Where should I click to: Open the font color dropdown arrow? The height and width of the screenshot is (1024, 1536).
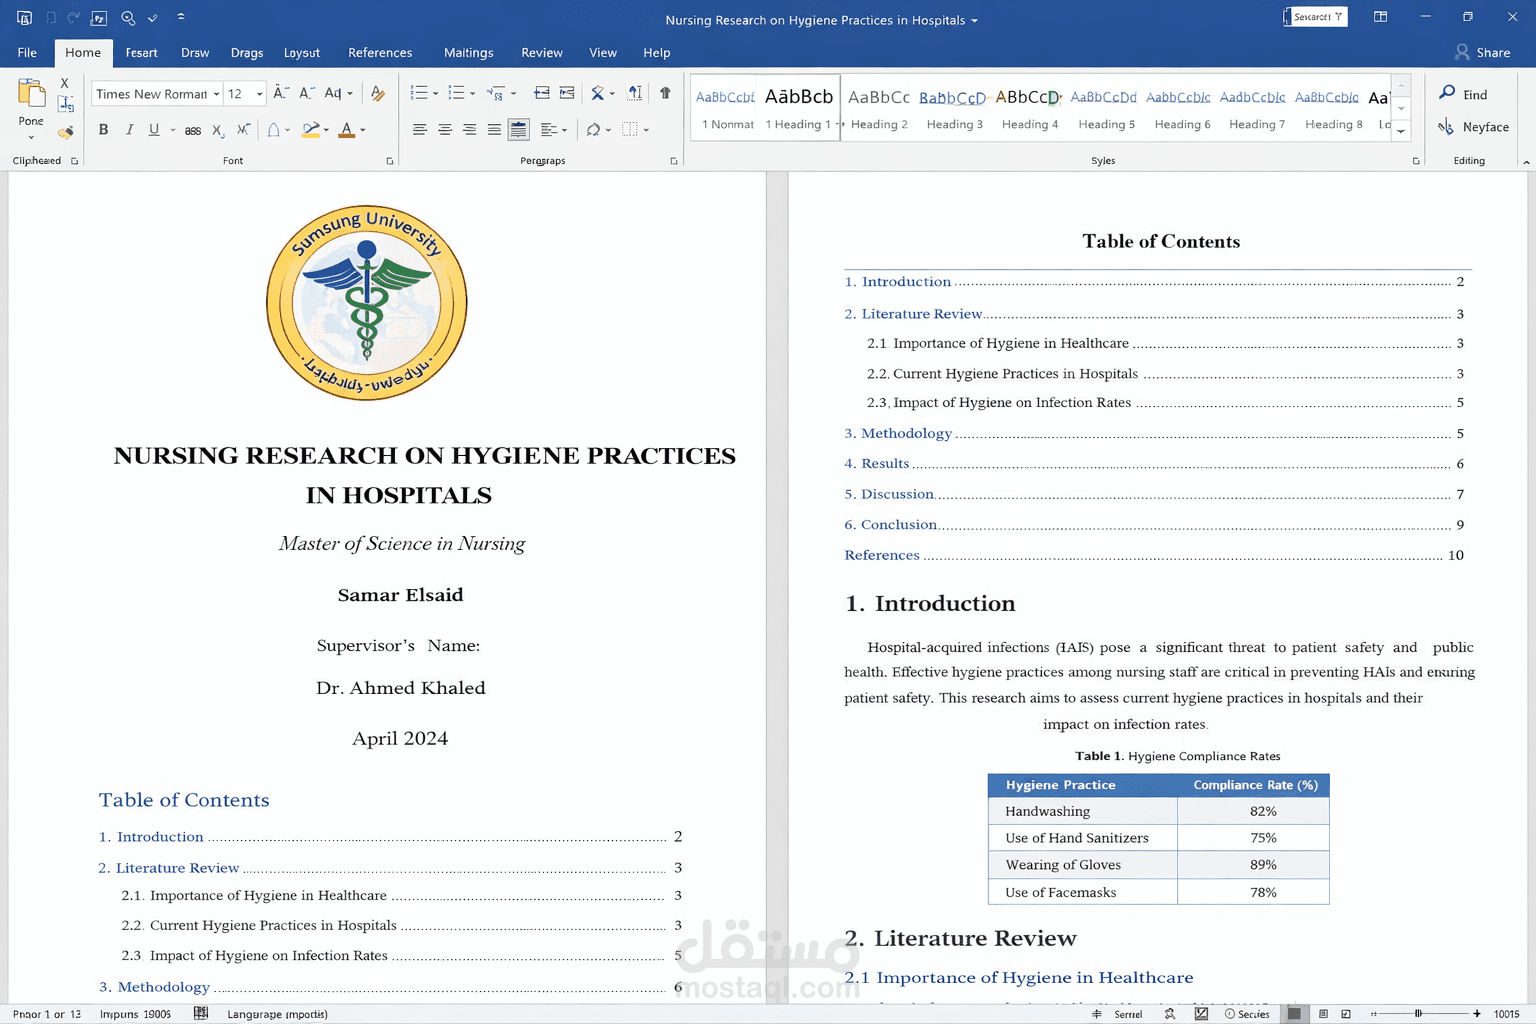(363, 130)
